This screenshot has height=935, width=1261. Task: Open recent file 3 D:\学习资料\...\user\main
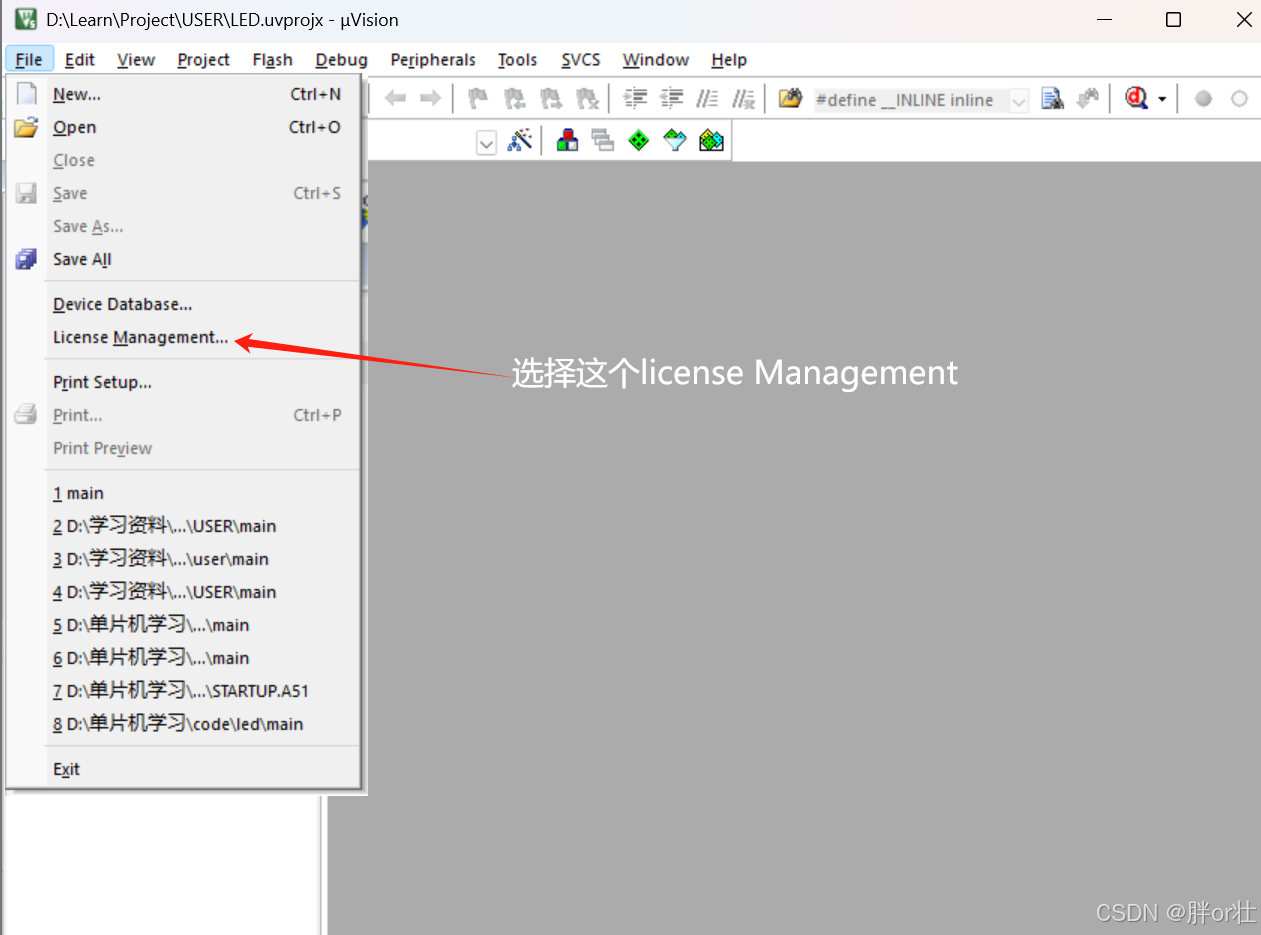[184, 559]
